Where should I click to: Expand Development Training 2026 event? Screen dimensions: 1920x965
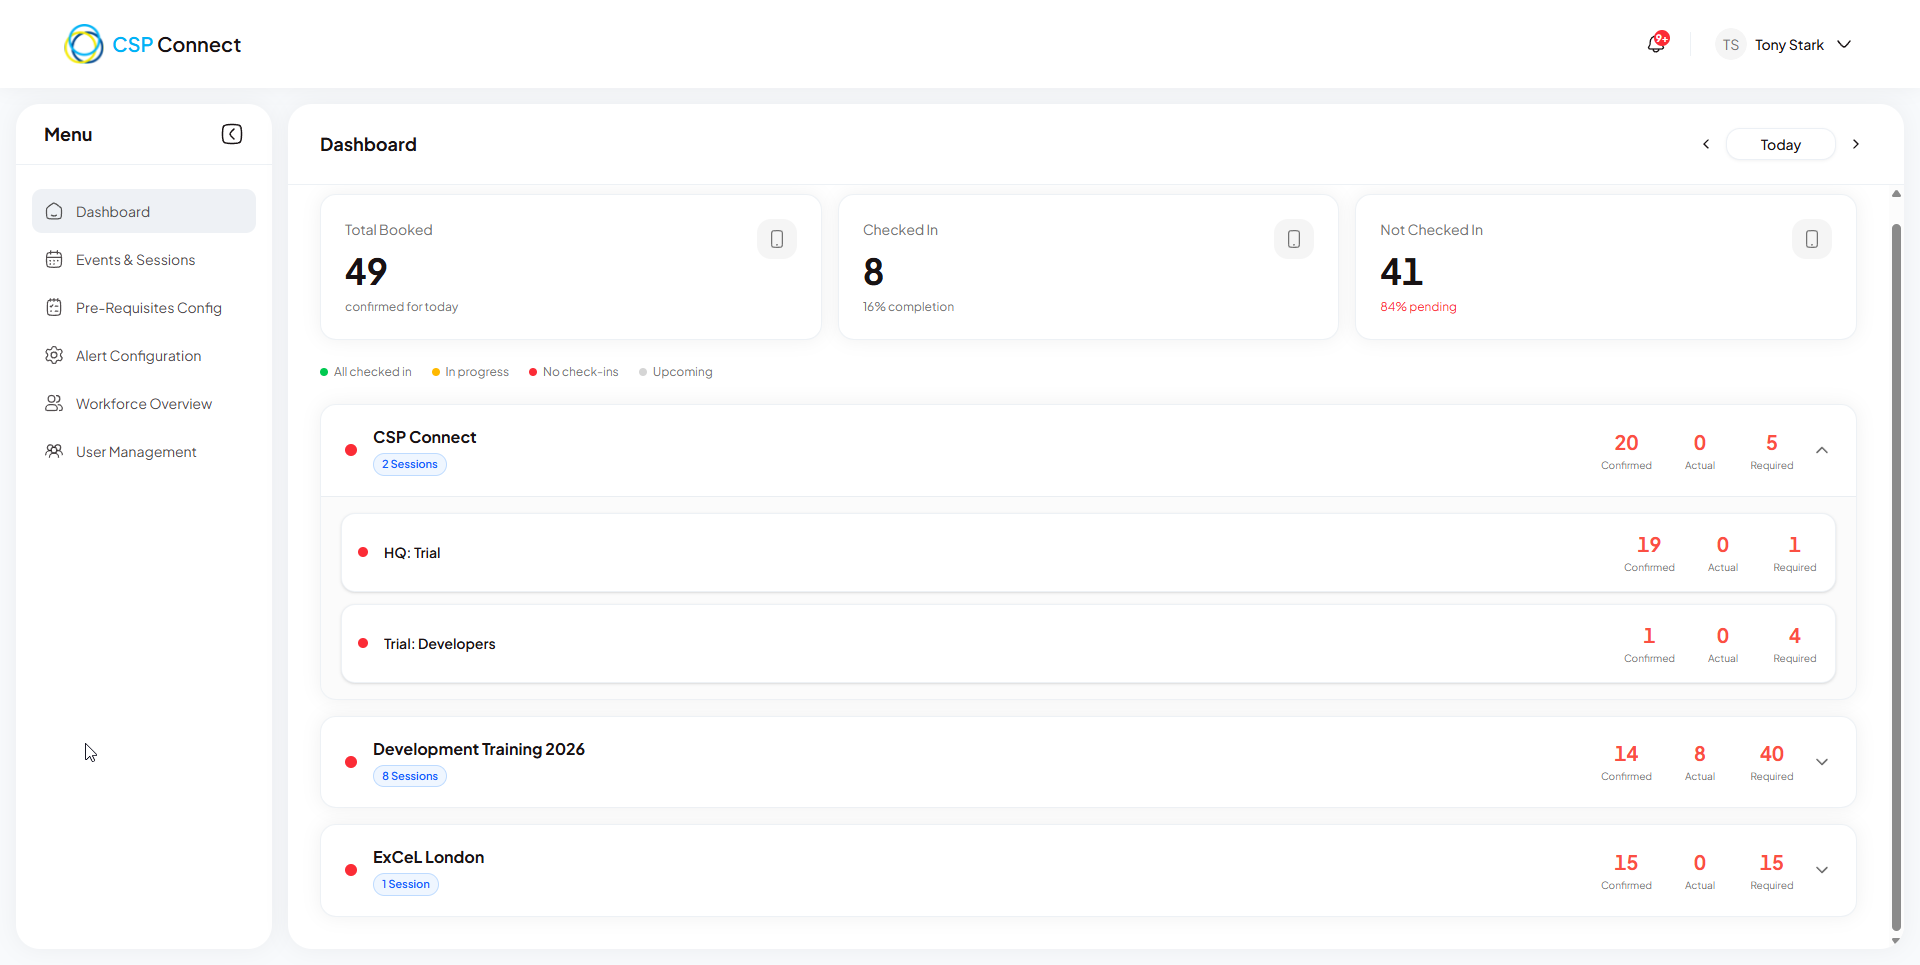(x=1822, y=762)
